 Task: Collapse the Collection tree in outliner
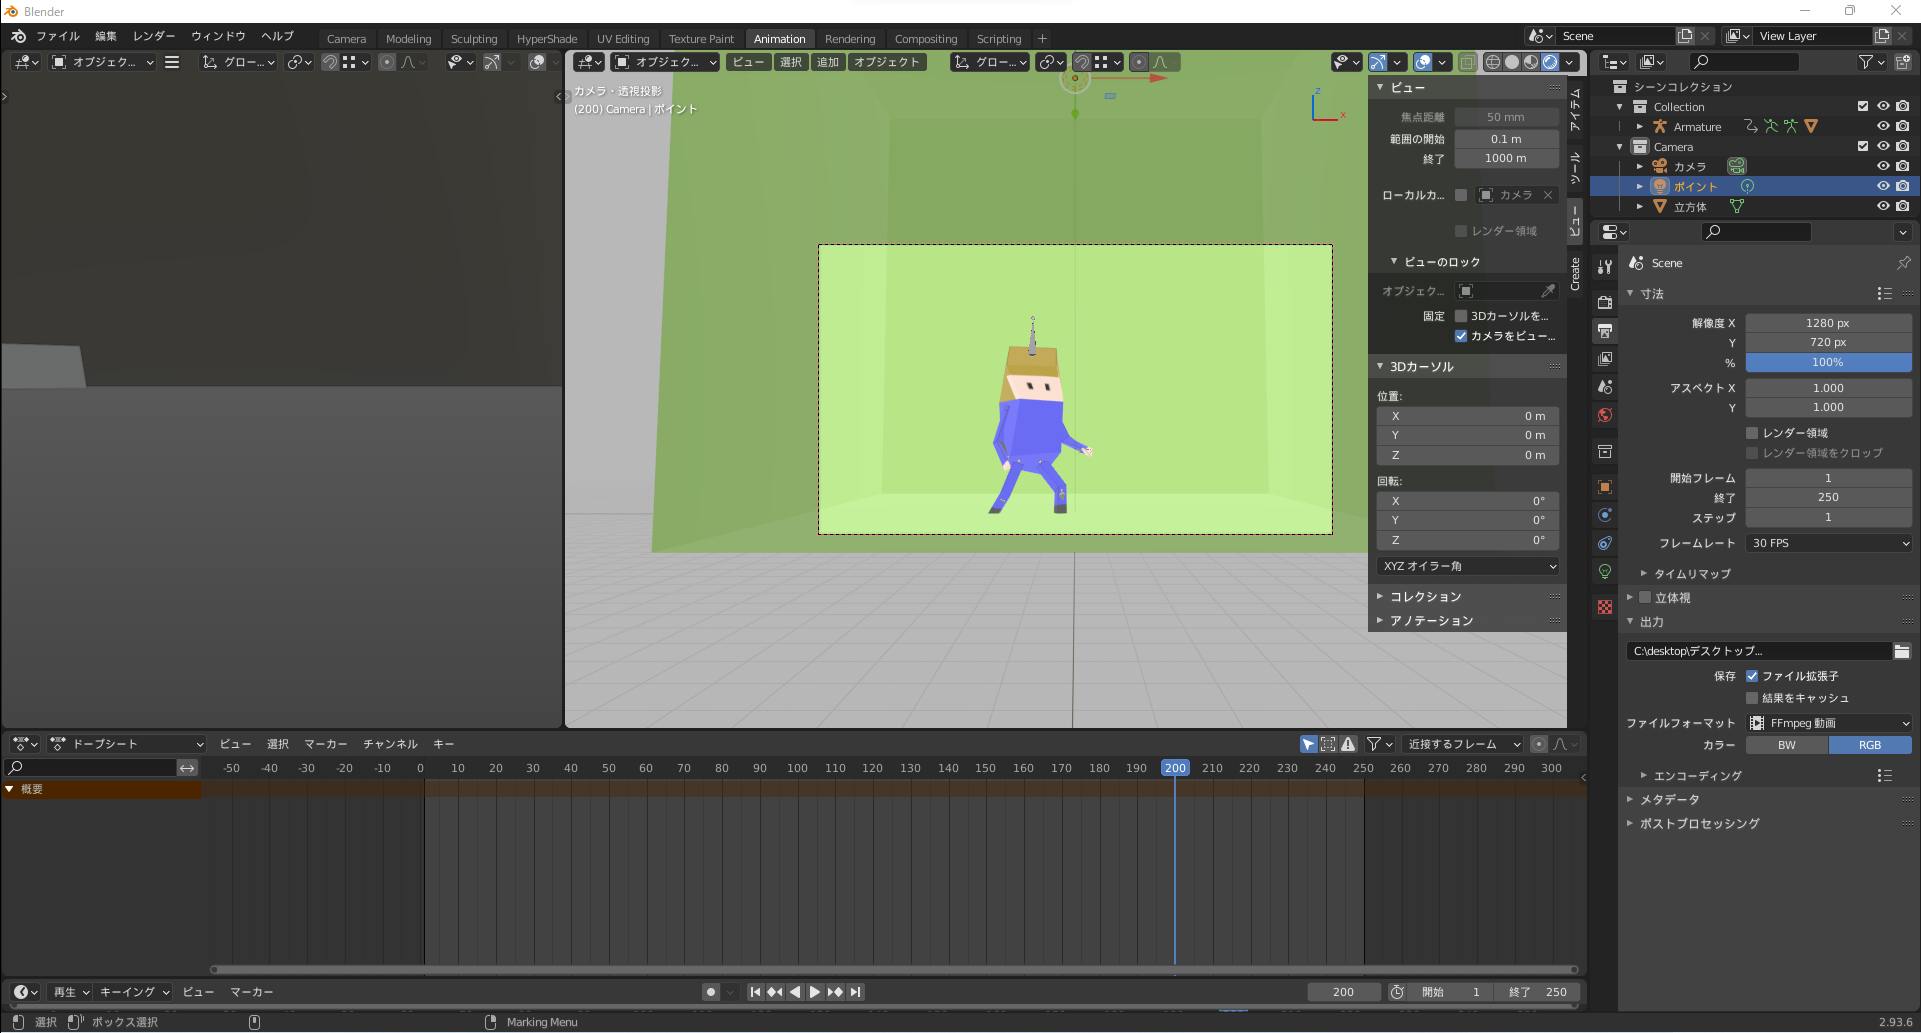[1620, 107]
